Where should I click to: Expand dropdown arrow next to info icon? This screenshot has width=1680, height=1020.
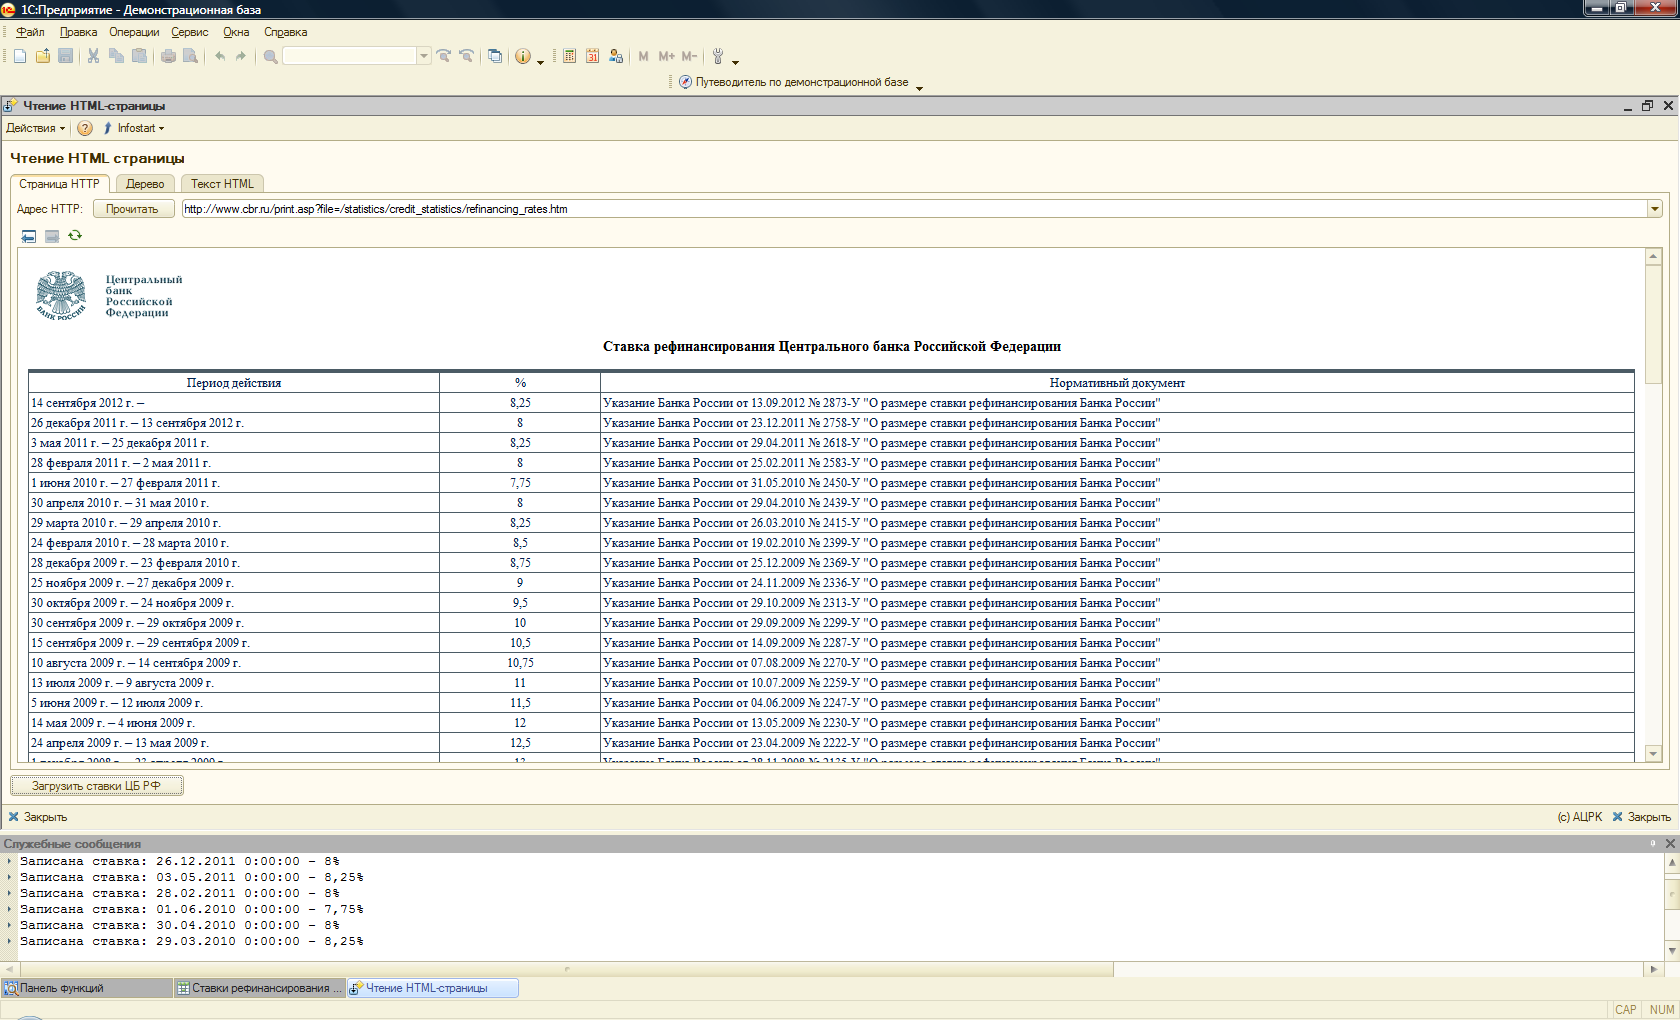click(x=541, y=62)
